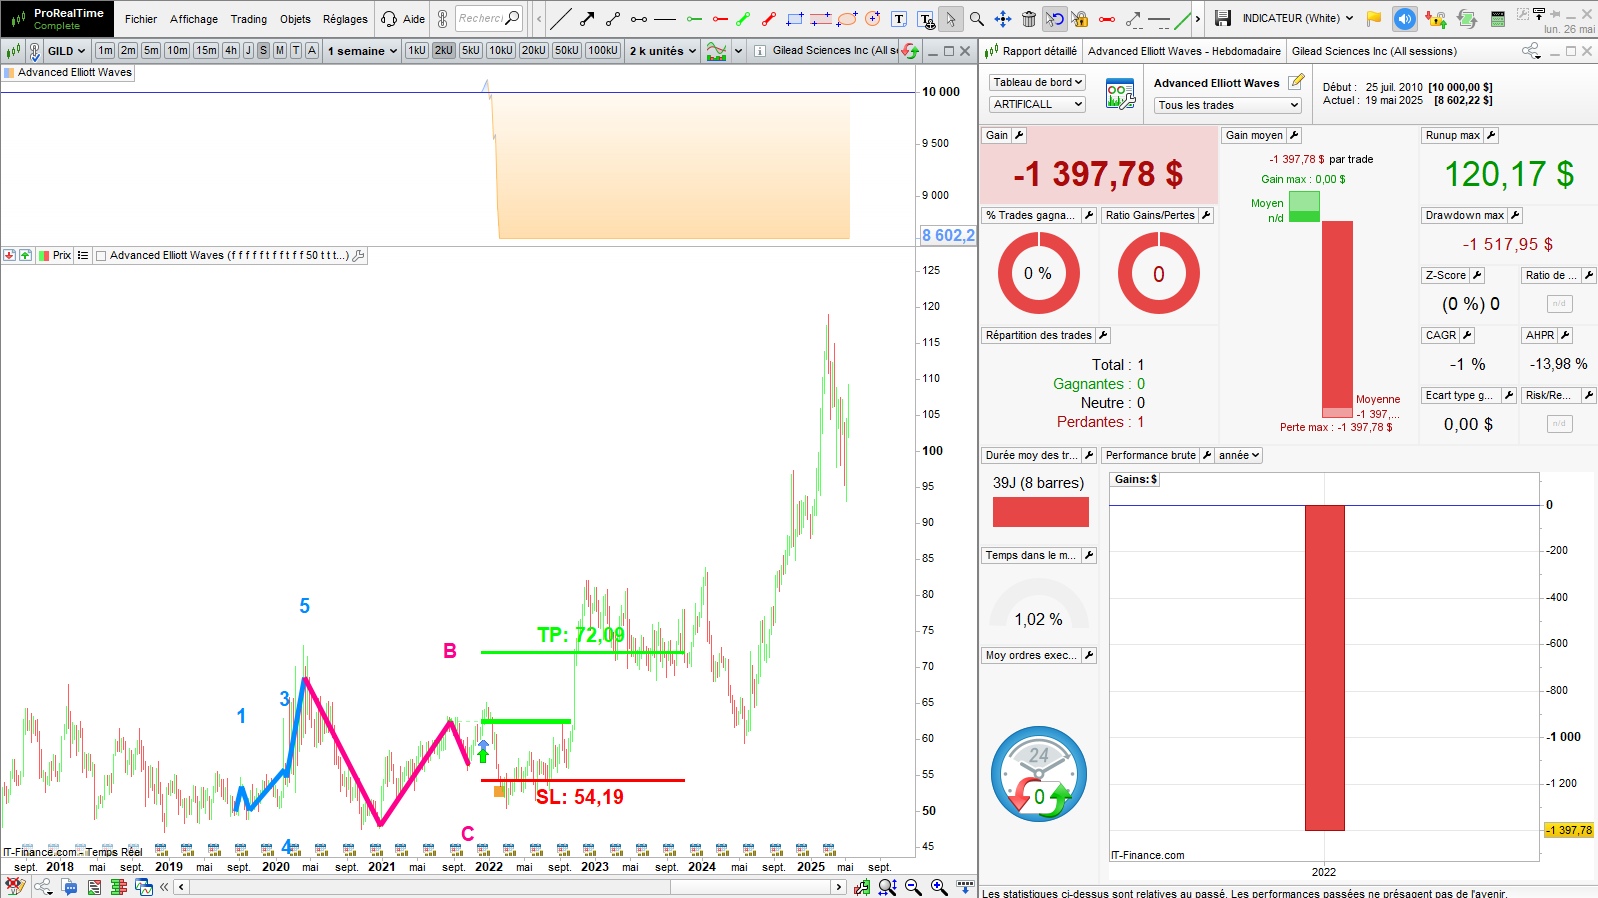This screenshot has width=1598, height=898.
Task: Pin the CAGR widget
Action: (x=1467, y=335)
